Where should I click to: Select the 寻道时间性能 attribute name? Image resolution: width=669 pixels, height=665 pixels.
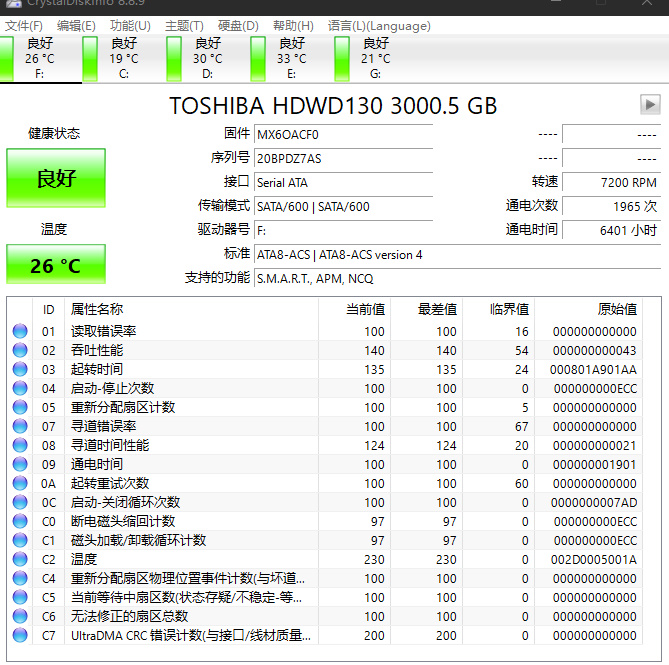pos(110,445)
